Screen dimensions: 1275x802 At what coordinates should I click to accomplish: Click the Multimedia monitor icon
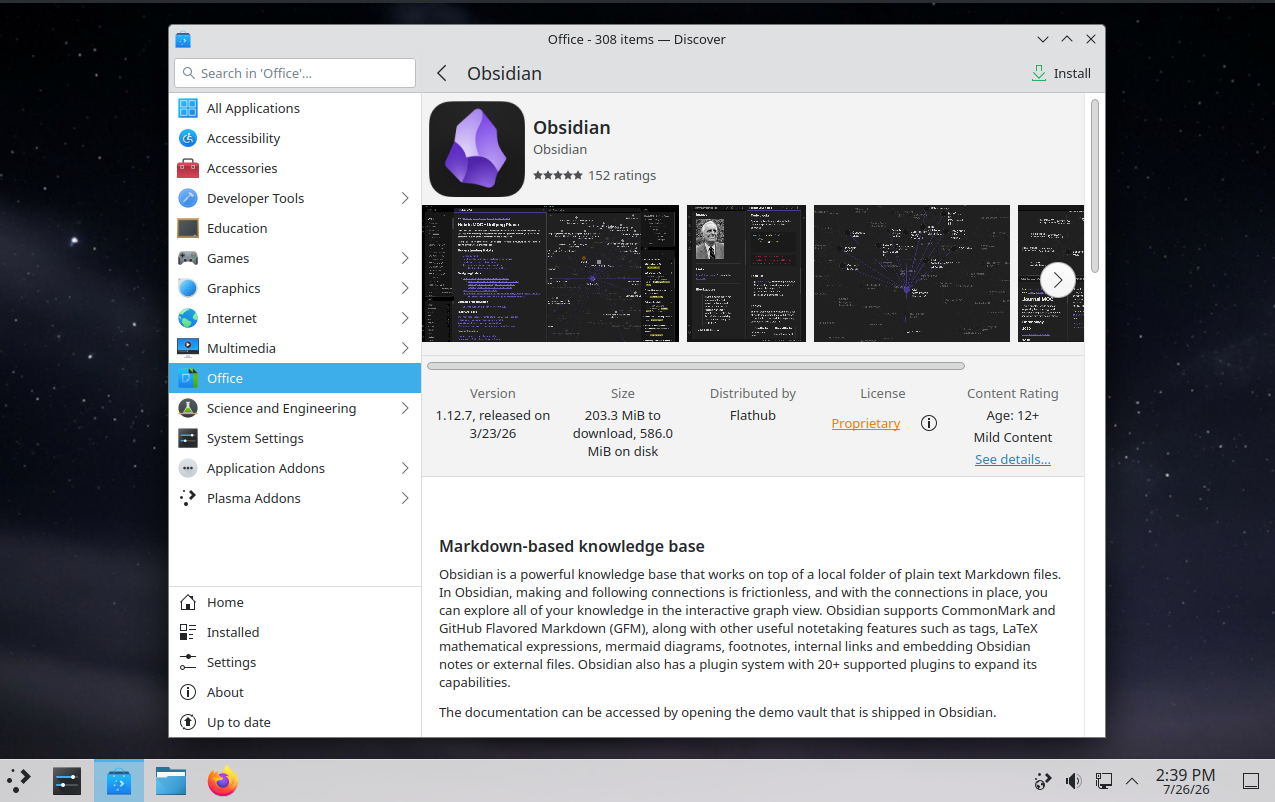tap(188, 348)
